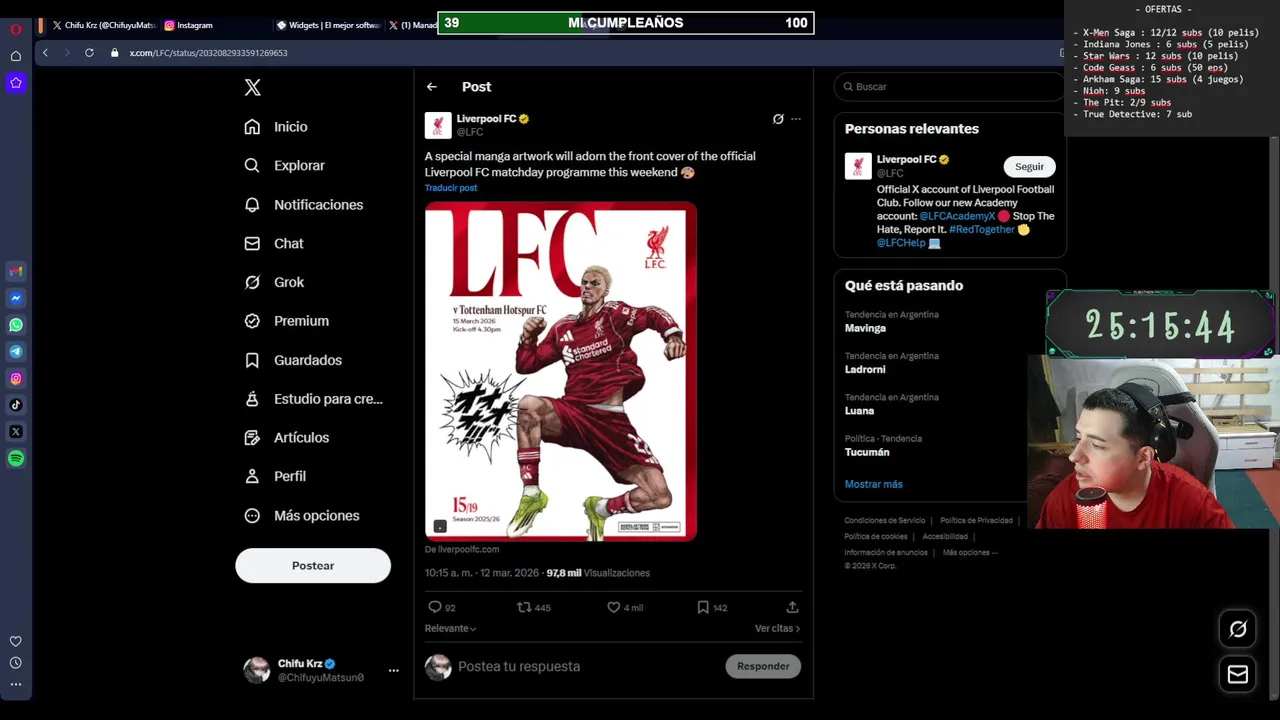The height and width of the screenshot is (720, 1280).
Task: Go to Perfil
Action: 275,477
